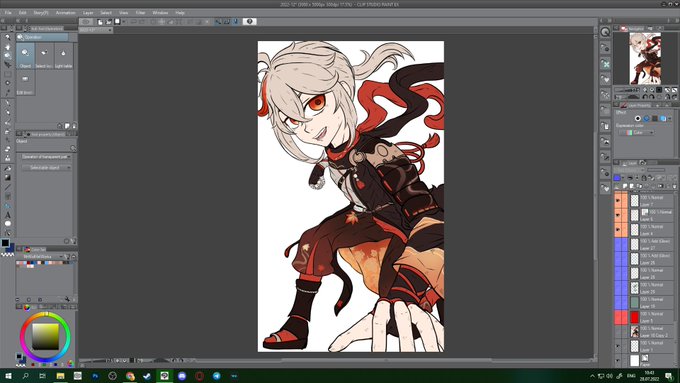Select the Move layer tool

pyautogui.click(x=7, y=65)
